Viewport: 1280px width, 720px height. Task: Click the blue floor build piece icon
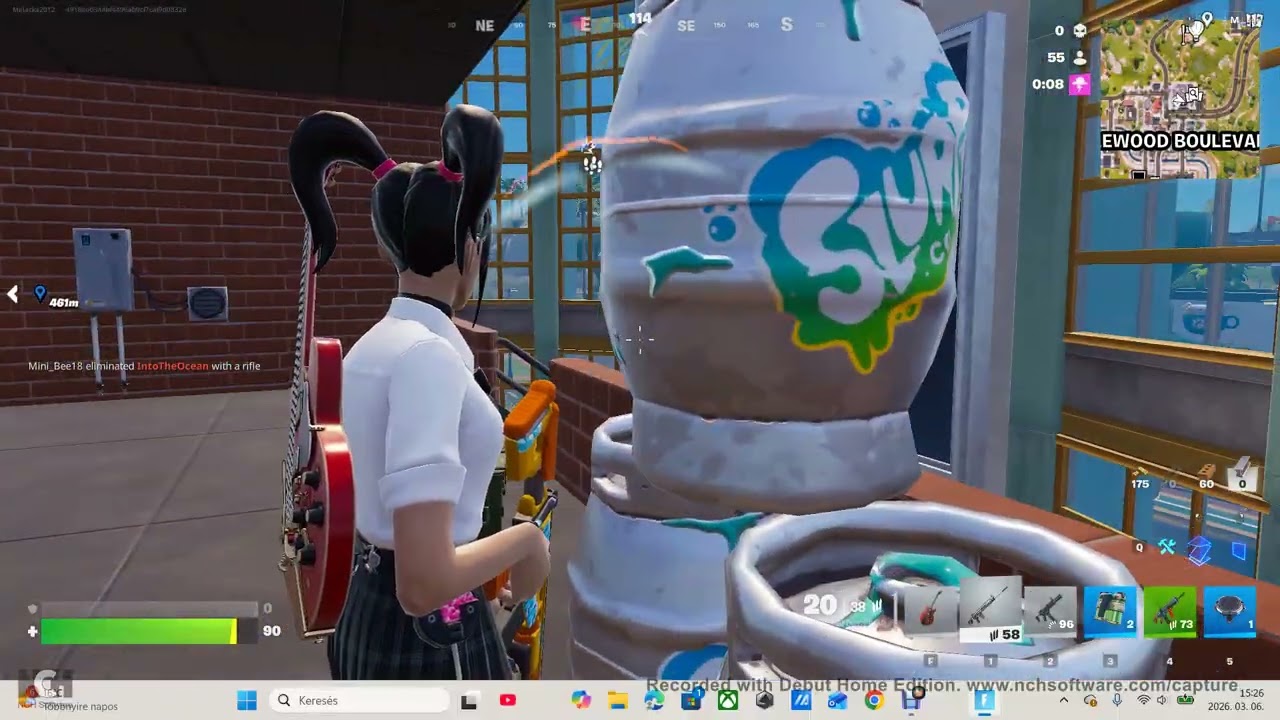click(1199, 550)
